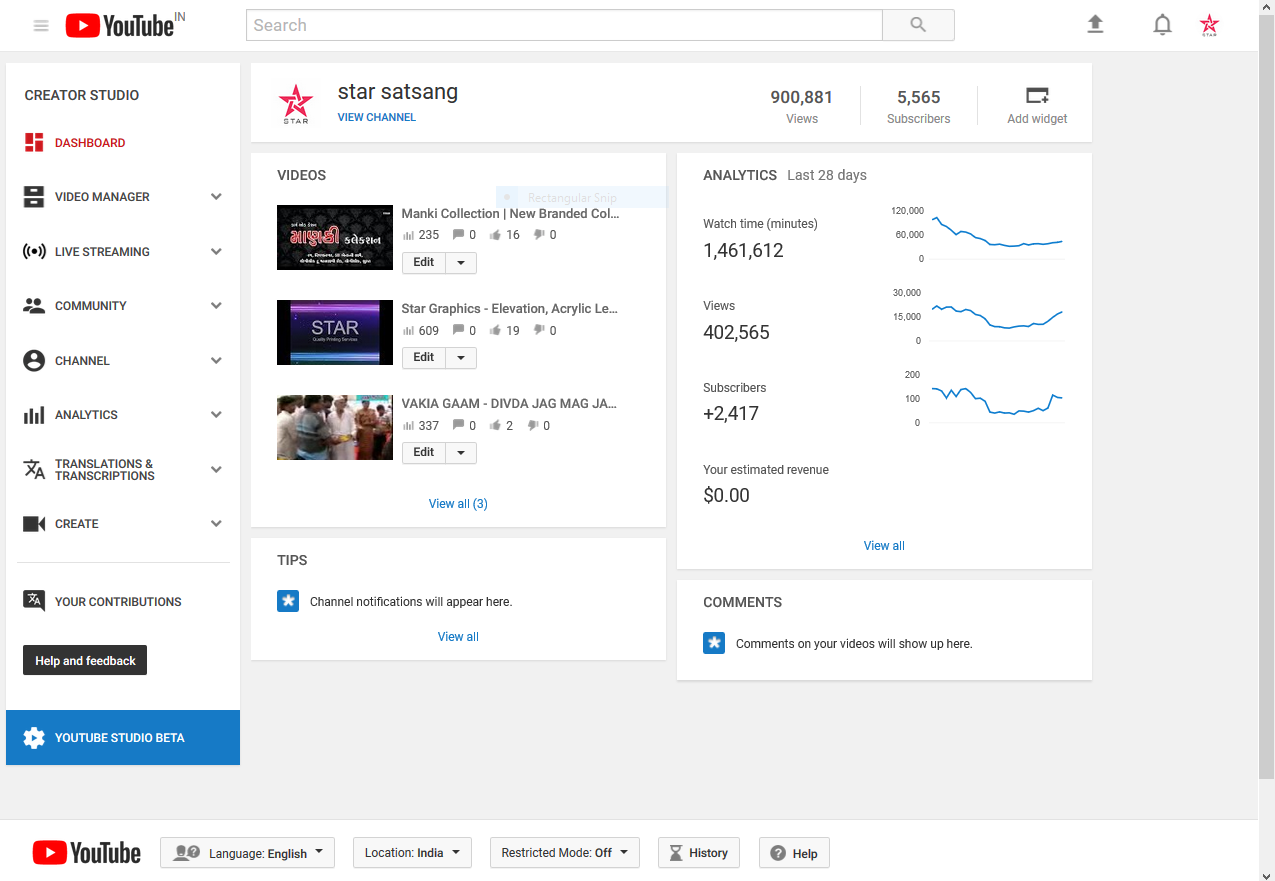Click the Community people icon
Image resolution: width=1275 pixels, height=881 pixels.
34,306
